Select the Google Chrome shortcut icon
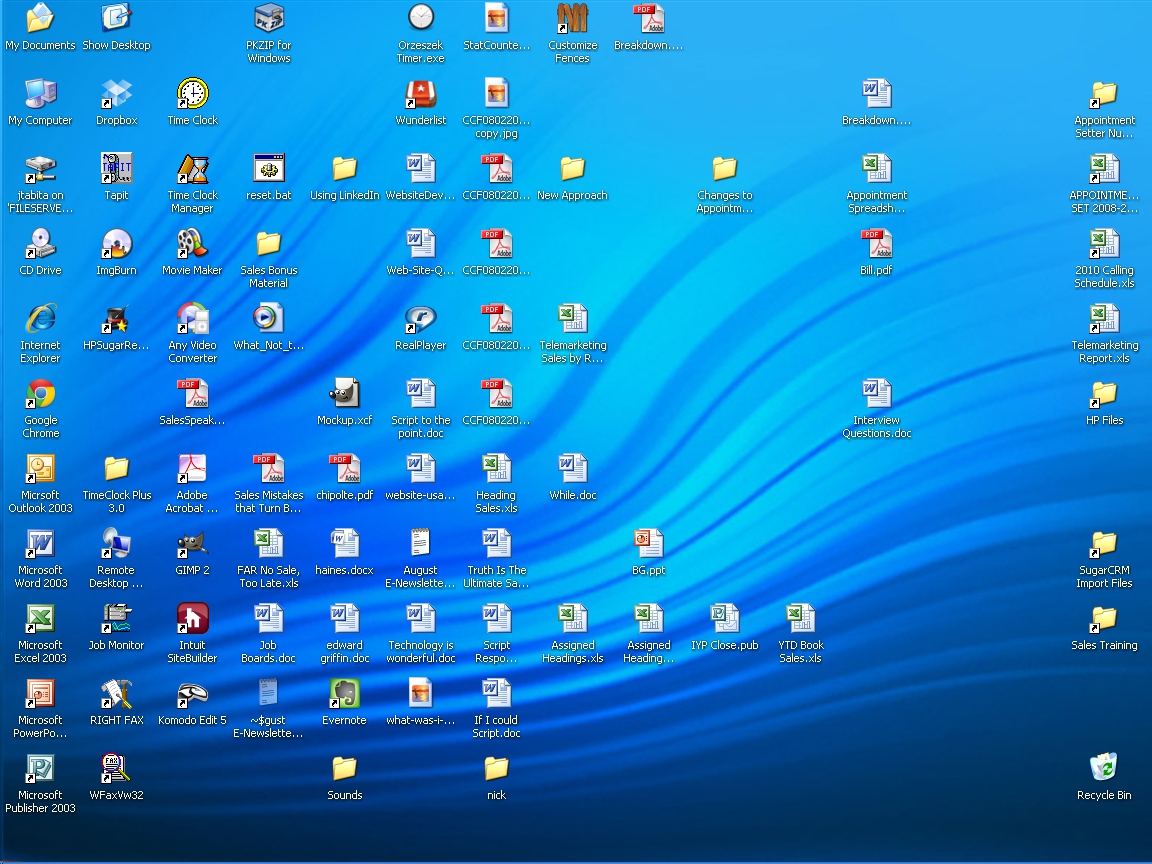Viewport: 1152px width, 864px height. point(41,395)
